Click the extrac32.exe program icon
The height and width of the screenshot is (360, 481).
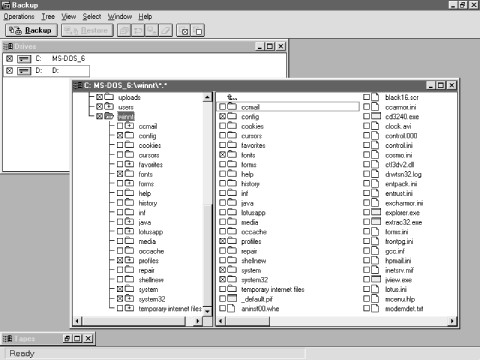coord(376,222)
